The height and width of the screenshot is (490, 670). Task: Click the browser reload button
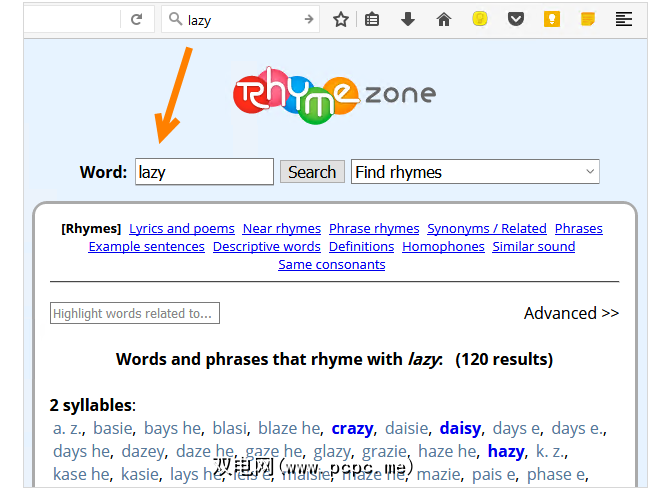(x=136, y=19)
